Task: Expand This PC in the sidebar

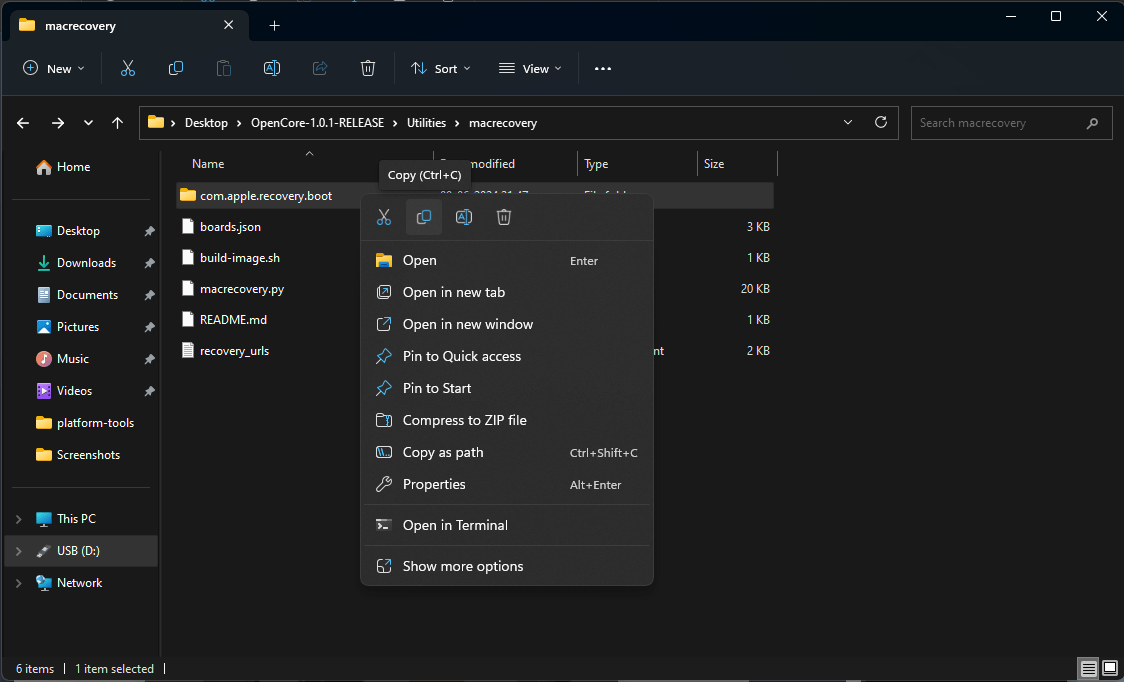Action: tap(18, 518)
